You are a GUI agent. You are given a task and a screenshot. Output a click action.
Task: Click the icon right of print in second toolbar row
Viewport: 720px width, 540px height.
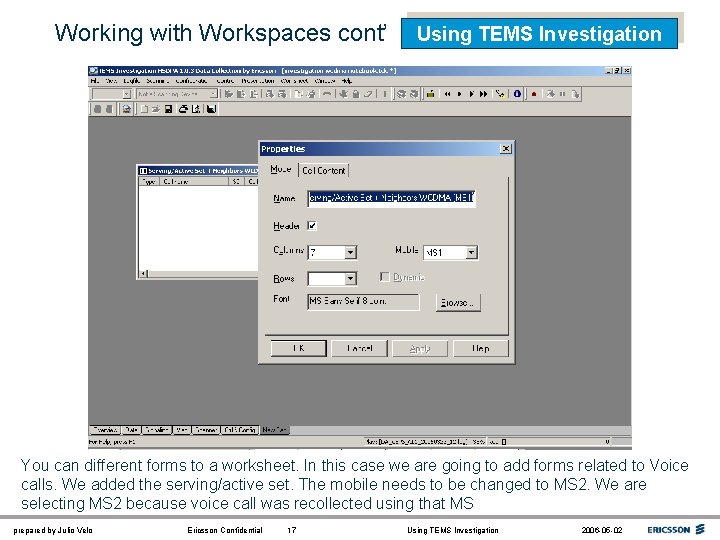coord(196,109)
